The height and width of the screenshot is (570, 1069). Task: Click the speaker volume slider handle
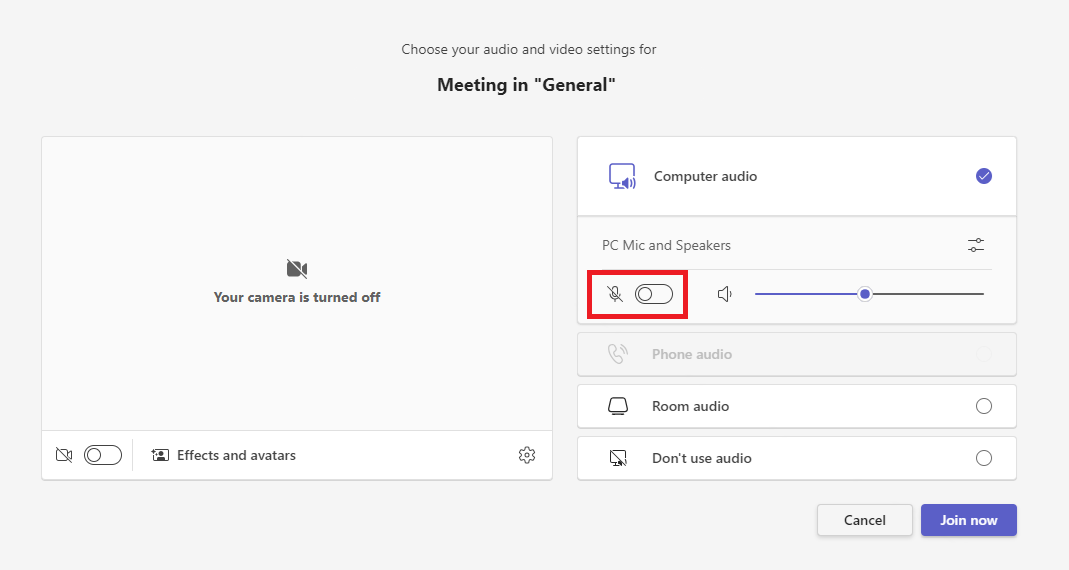pyautogui.click(x=865, y=294)
